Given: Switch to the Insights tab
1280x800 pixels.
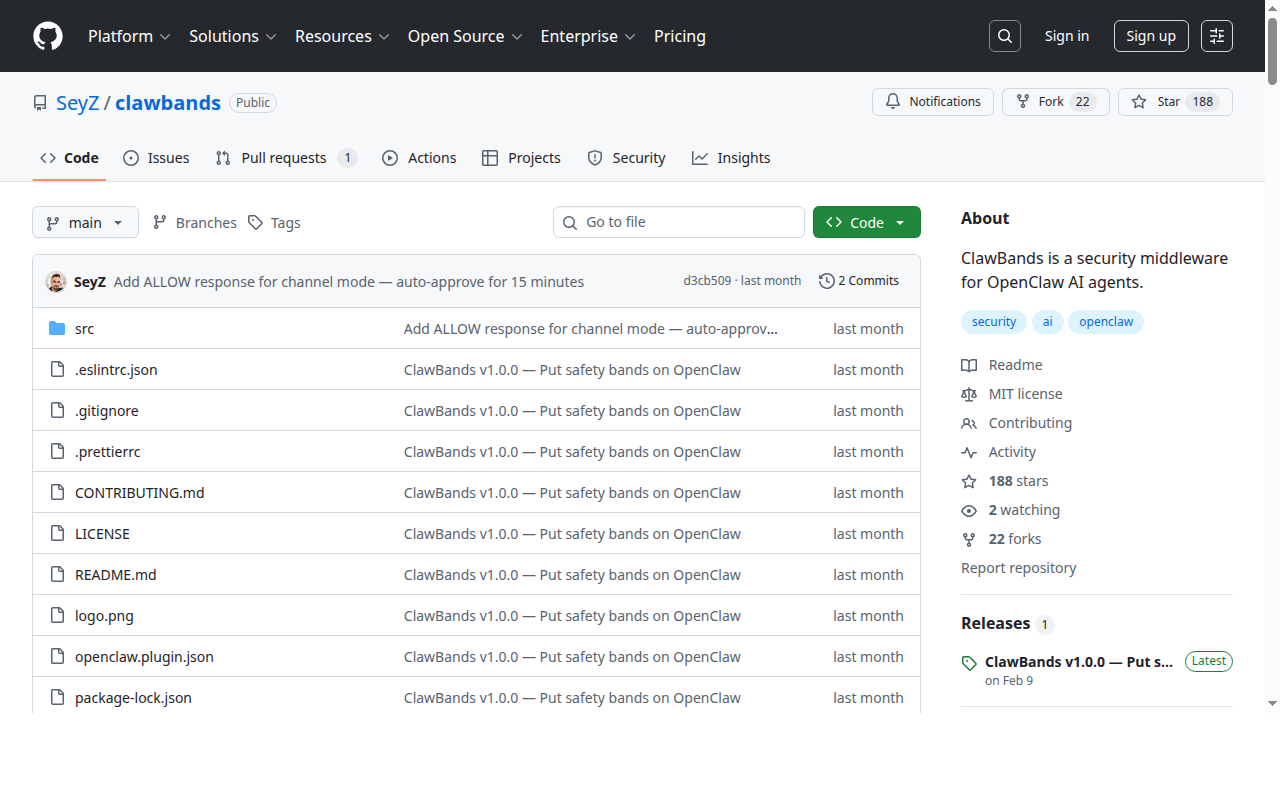Looking at the screenshot, I should (x=731, y=158).
